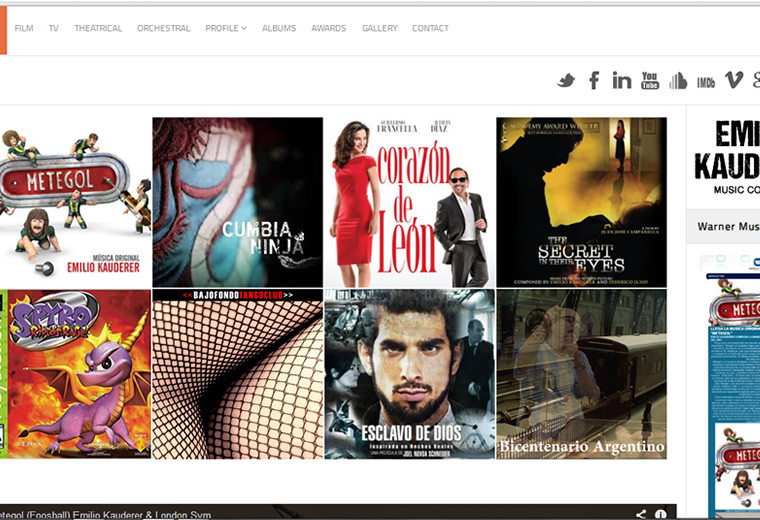Open the Contact menu item

coord(430,28)
